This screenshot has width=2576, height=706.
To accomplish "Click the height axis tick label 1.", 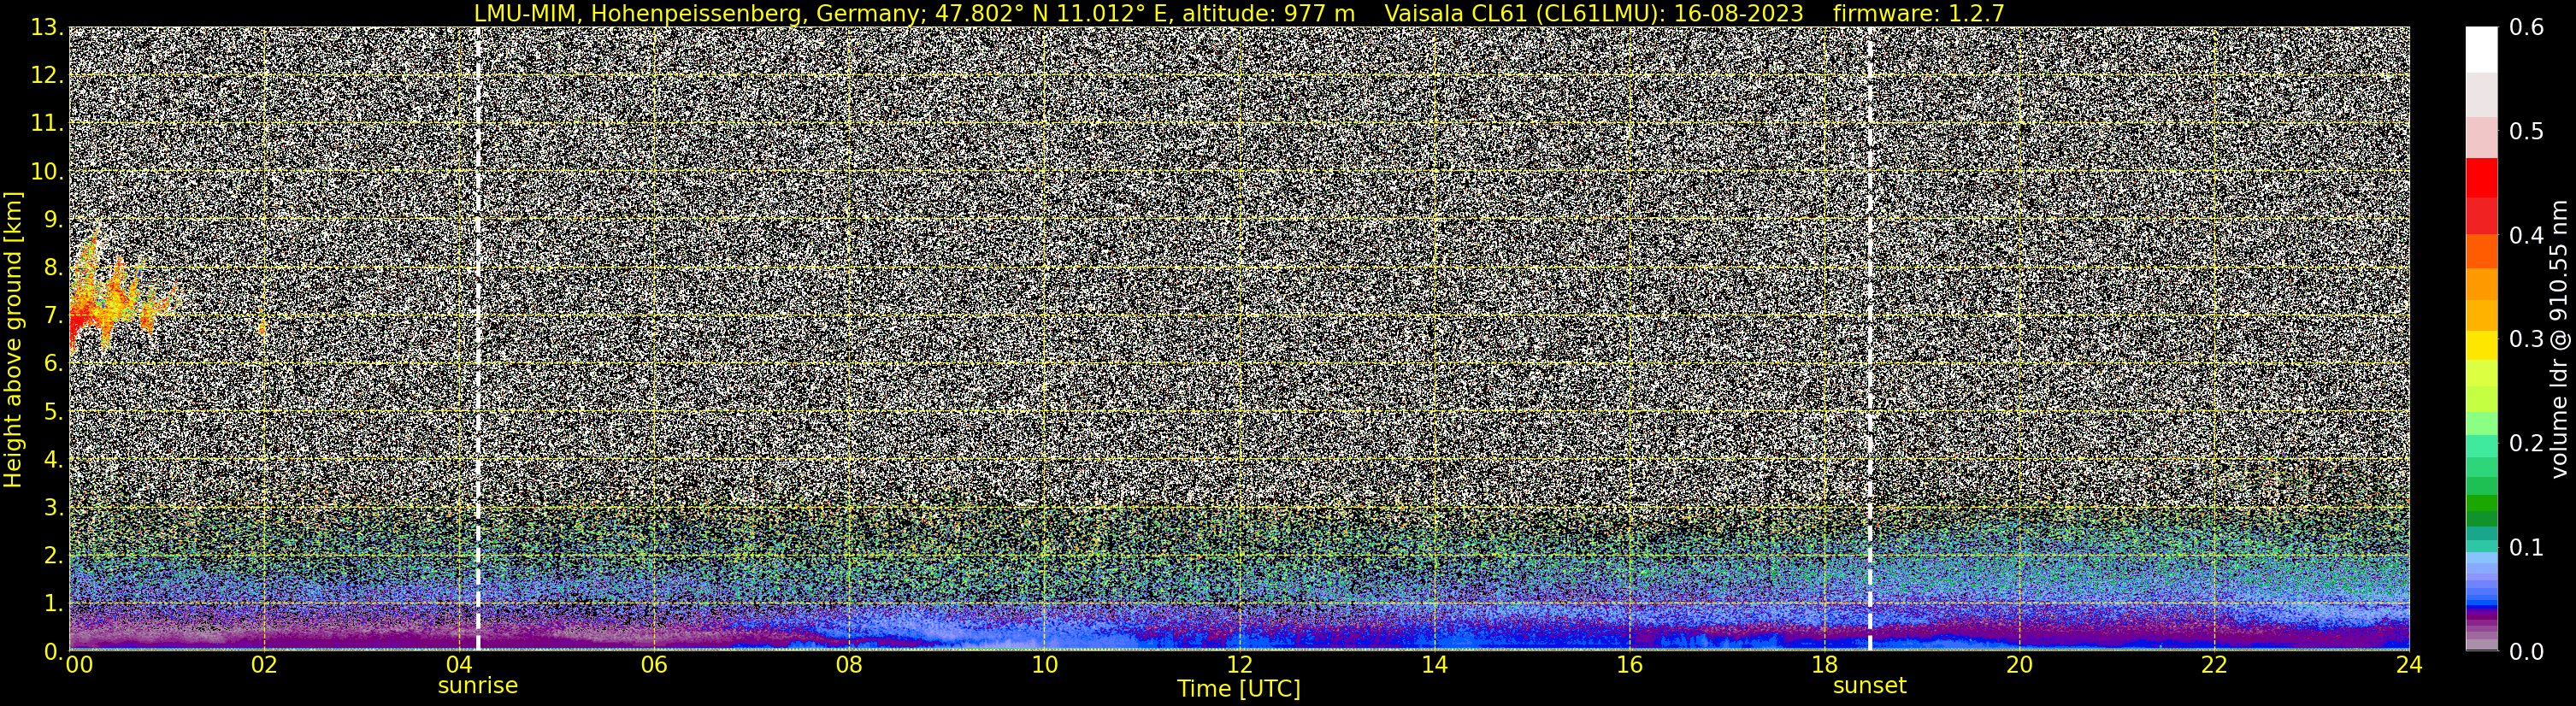I will 53,604.
